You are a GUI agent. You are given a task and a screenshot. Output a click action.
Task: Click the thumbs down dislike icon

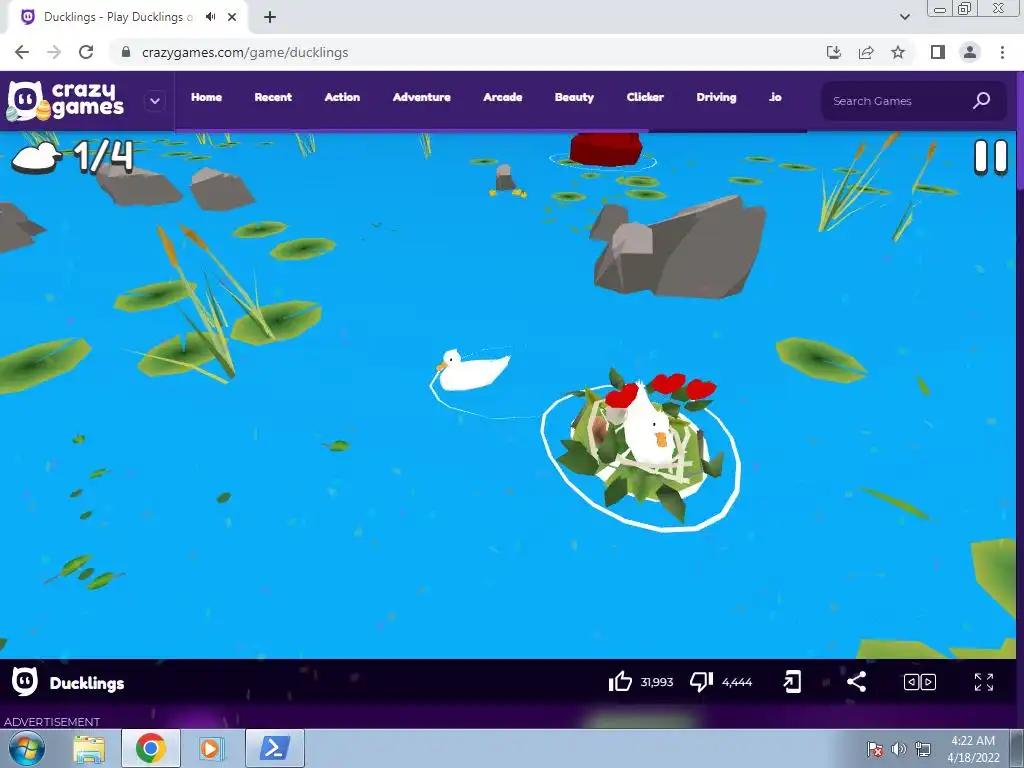(x=701, y=682)
